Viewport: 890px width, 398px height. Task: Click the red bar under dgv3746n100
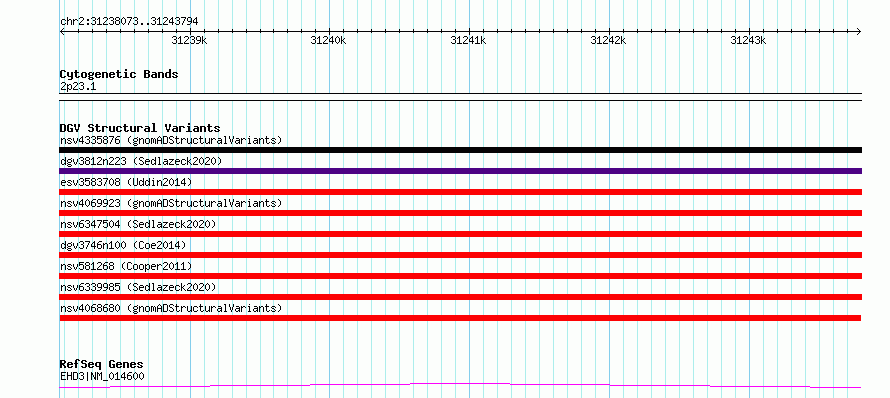[x=460, y=255]
